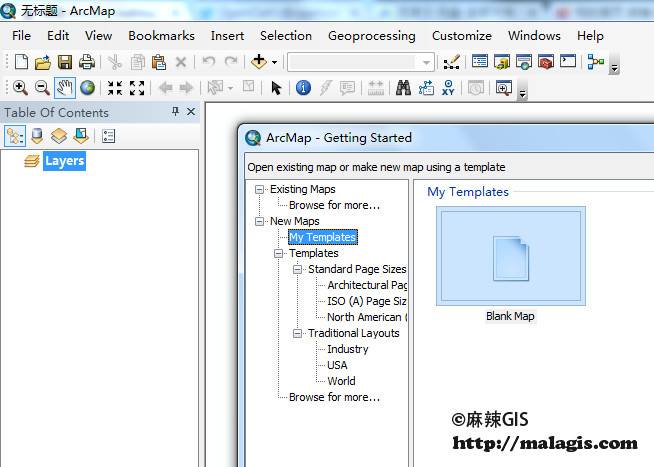
Task: Open the Time Slider window icon
Action: [475, 88]
